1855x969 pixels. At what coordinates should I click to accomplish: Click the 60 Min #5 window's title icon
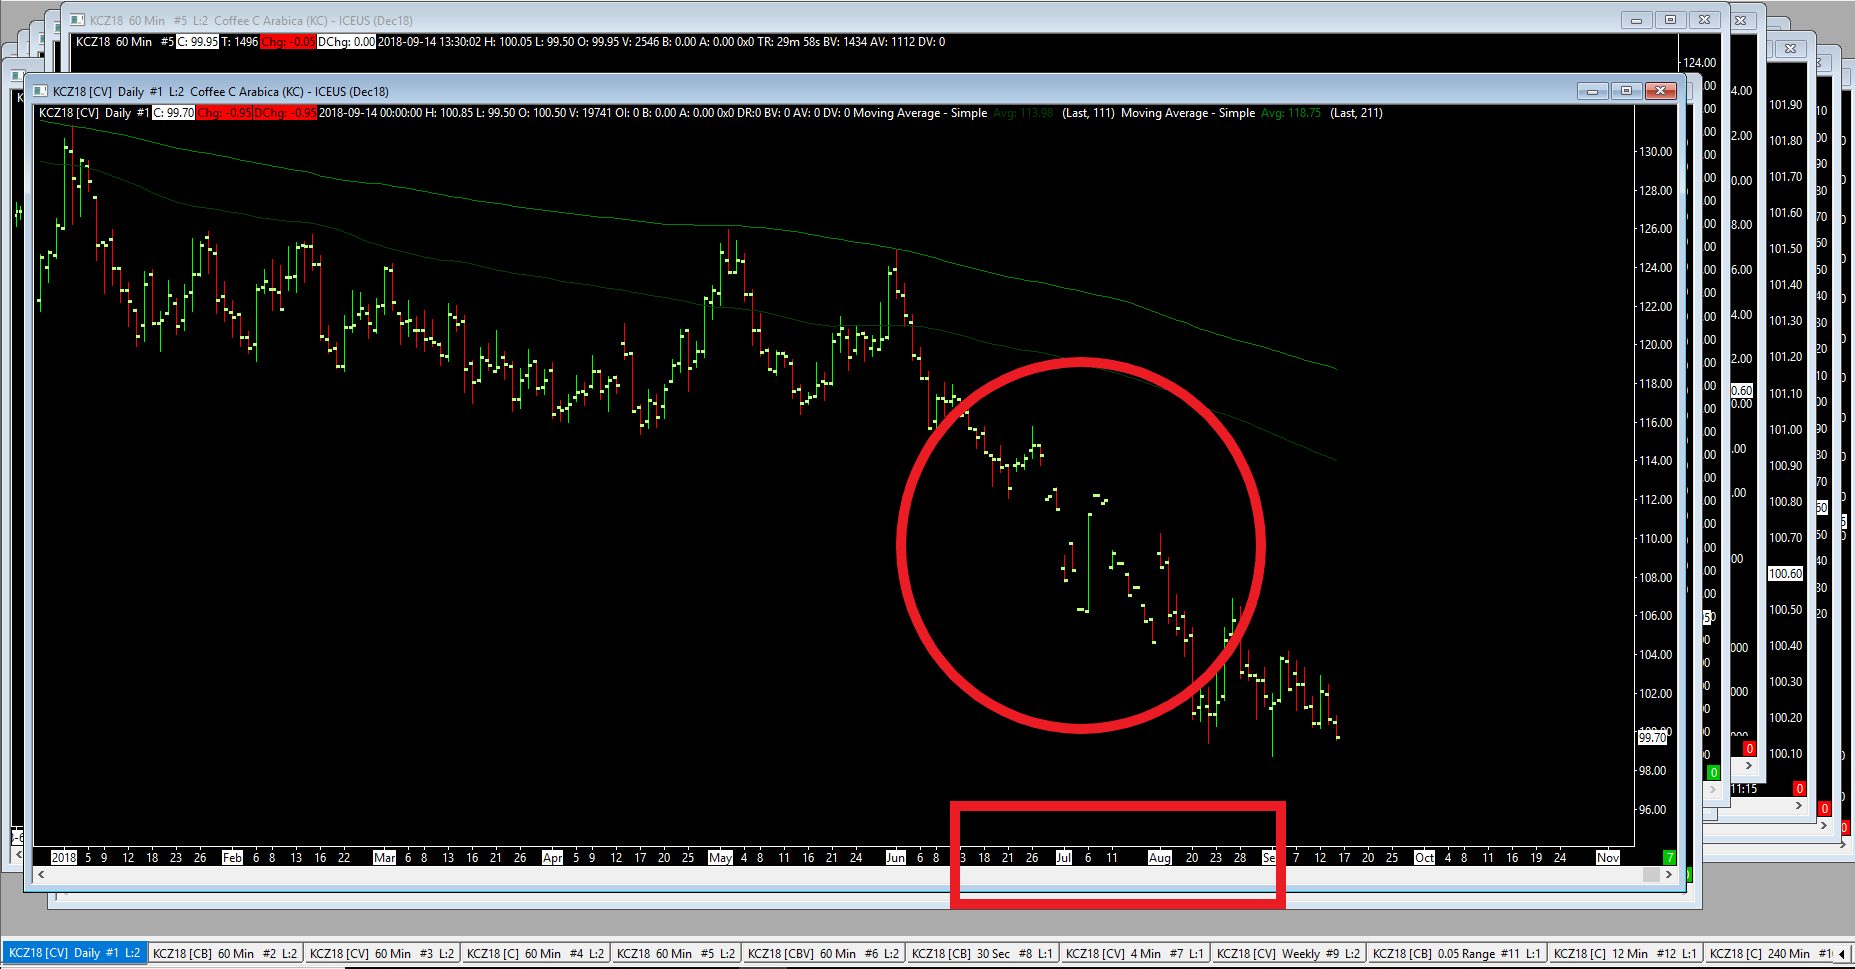coord(77,20)
